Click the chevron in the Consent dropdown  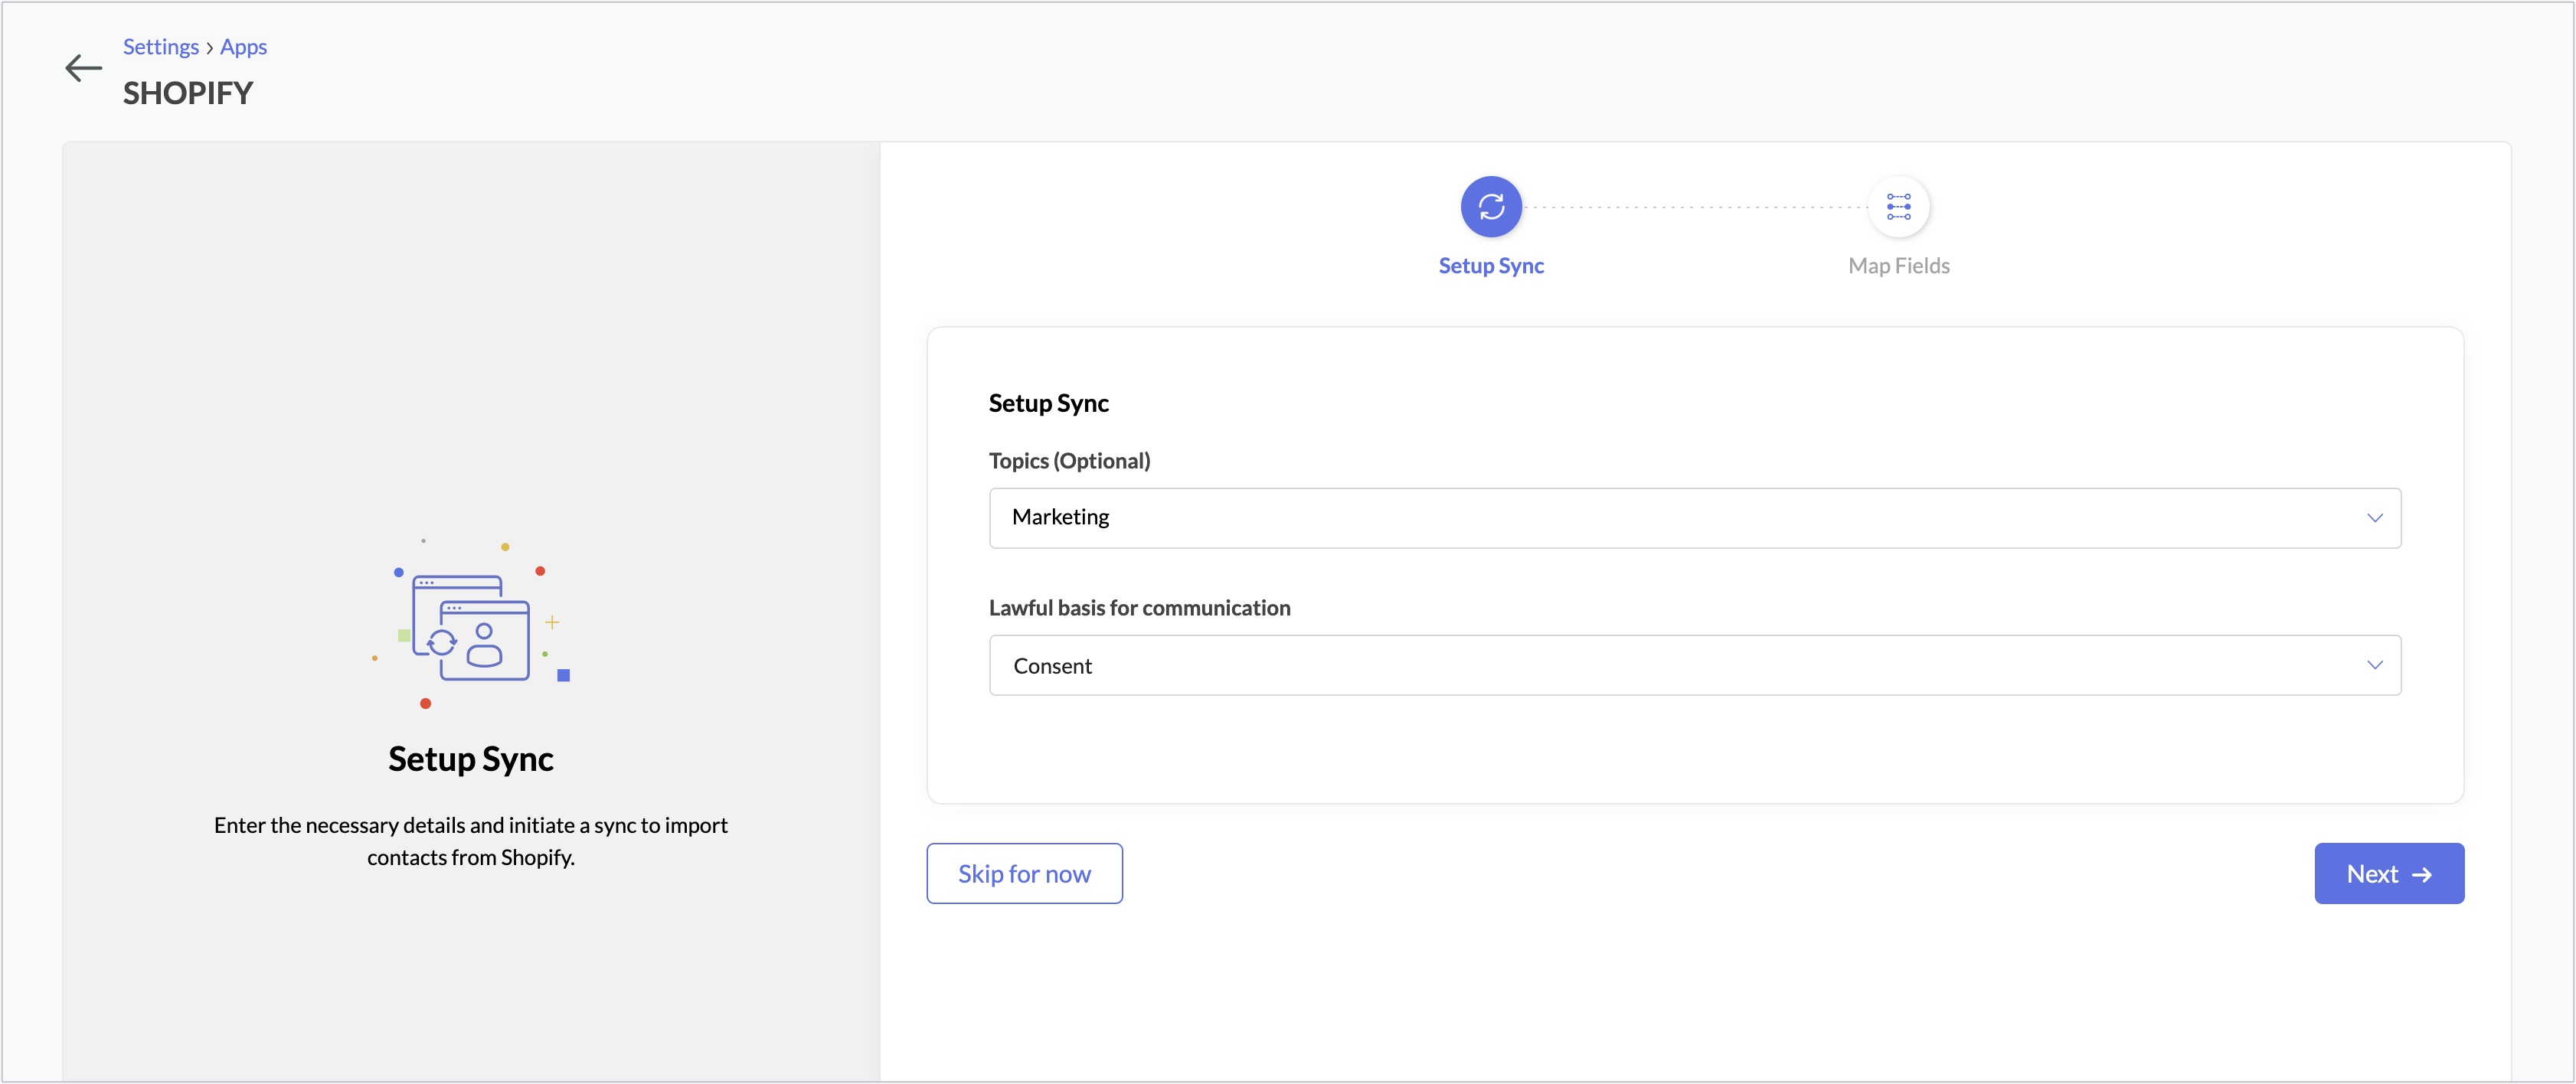(2374, 665)
